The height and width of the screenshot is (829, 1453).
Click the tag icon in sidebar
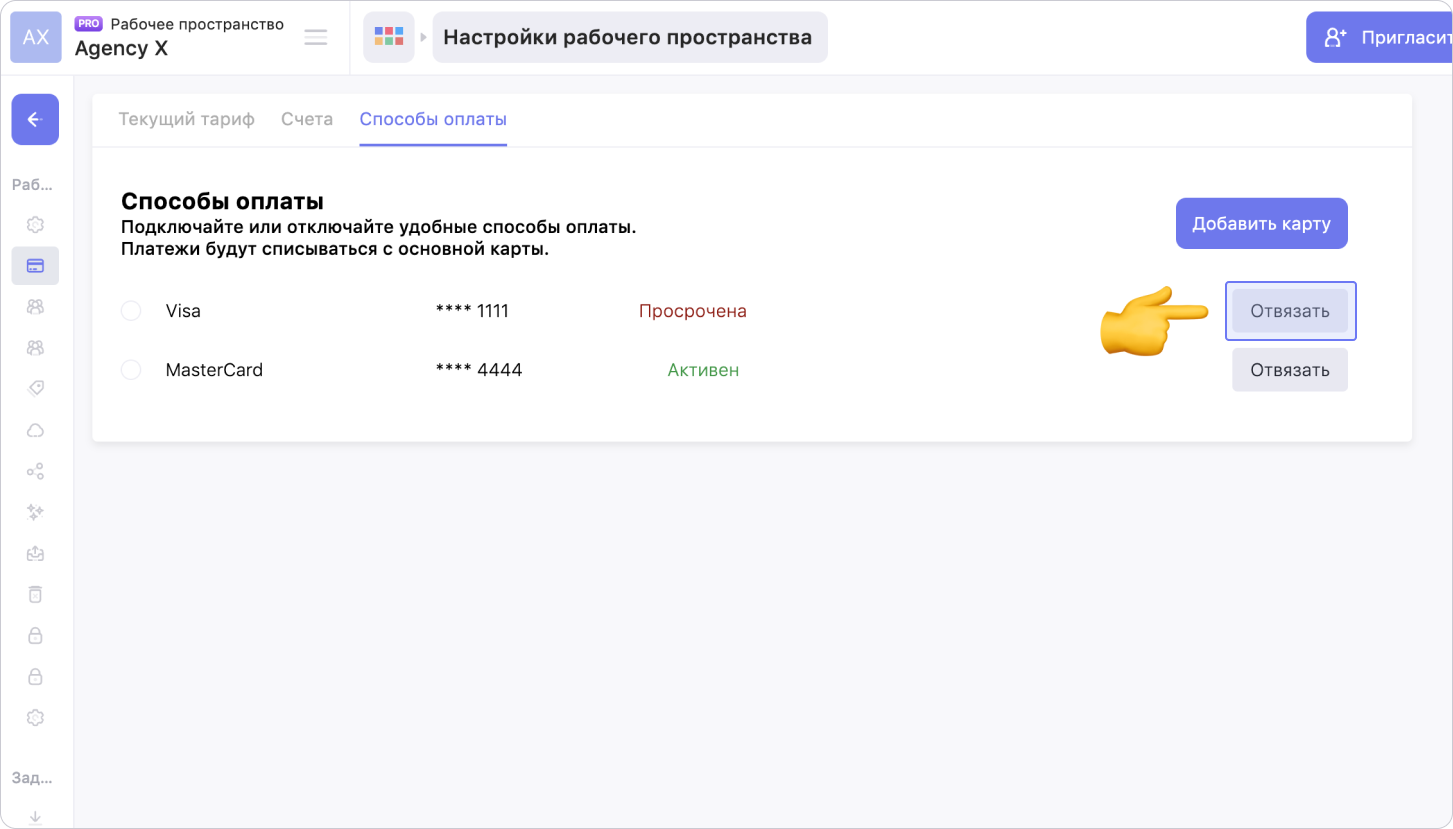[x=35, y=388]
